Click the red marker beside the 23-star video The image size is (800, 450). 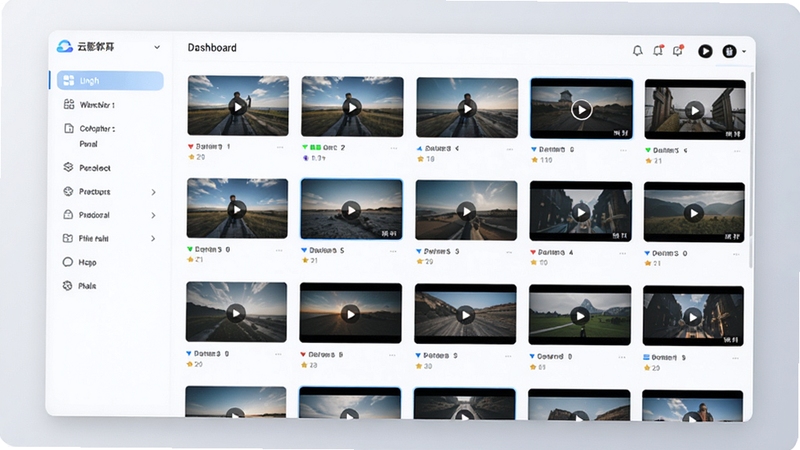click(x=303, y=354)
